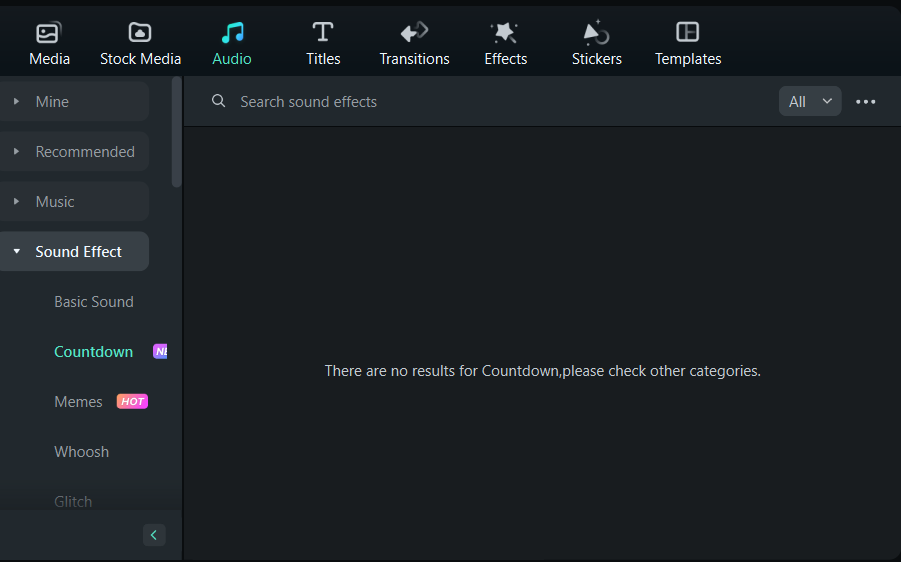Expand the Music category
The width and height of the screenshot is (901, 562).
[74, 202]
